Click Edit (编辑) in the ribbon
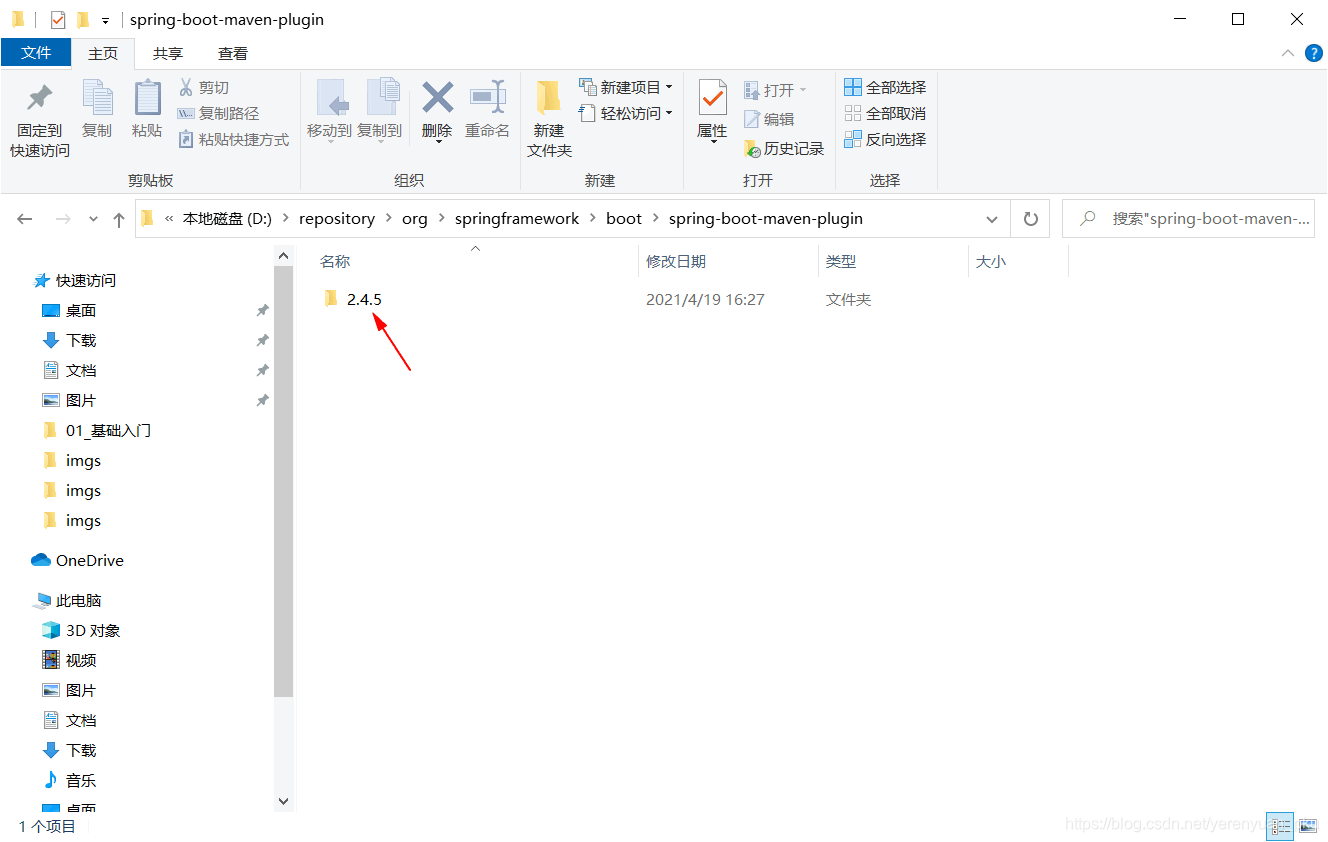Screen dimensions: 1328x842 tap(769, 119)
